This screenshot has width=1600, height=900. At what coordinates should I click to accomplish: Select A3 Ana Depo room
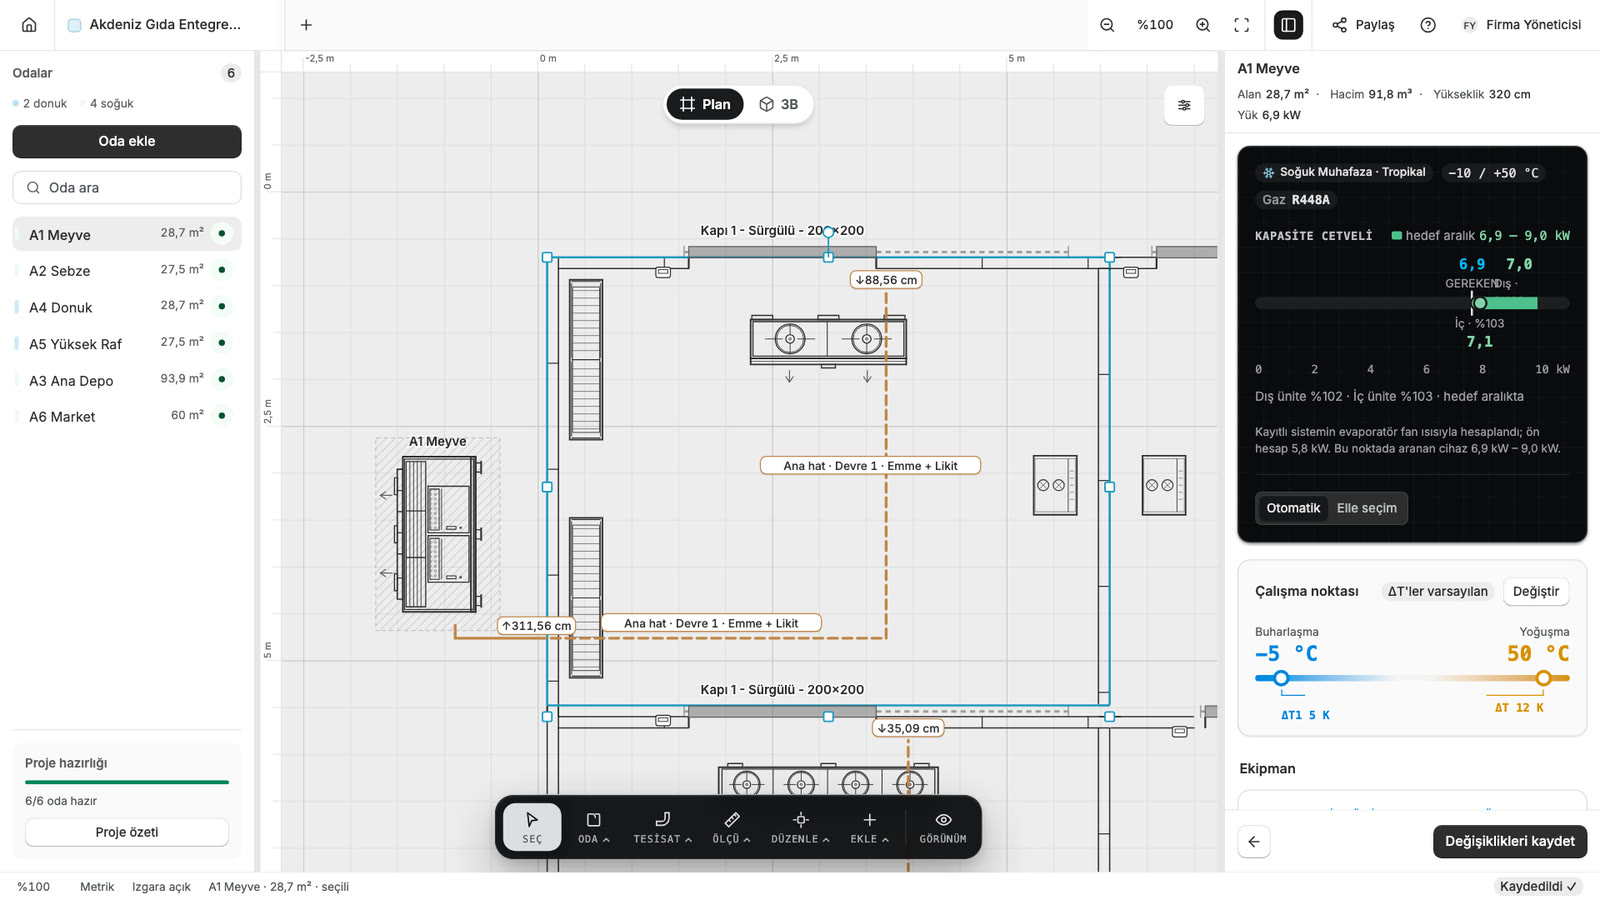coord(127,380)
